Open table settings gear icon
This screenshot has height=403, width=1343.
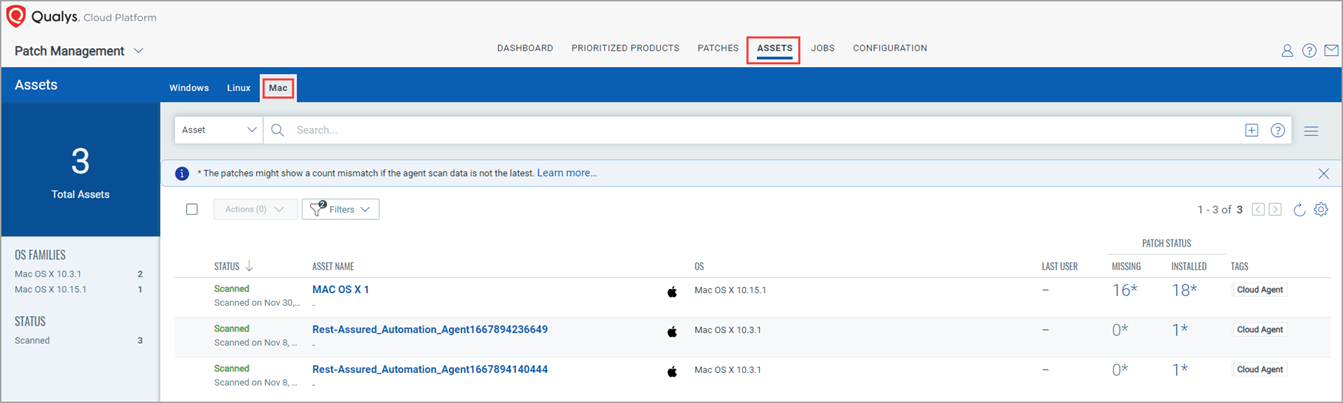(1321, 210)
